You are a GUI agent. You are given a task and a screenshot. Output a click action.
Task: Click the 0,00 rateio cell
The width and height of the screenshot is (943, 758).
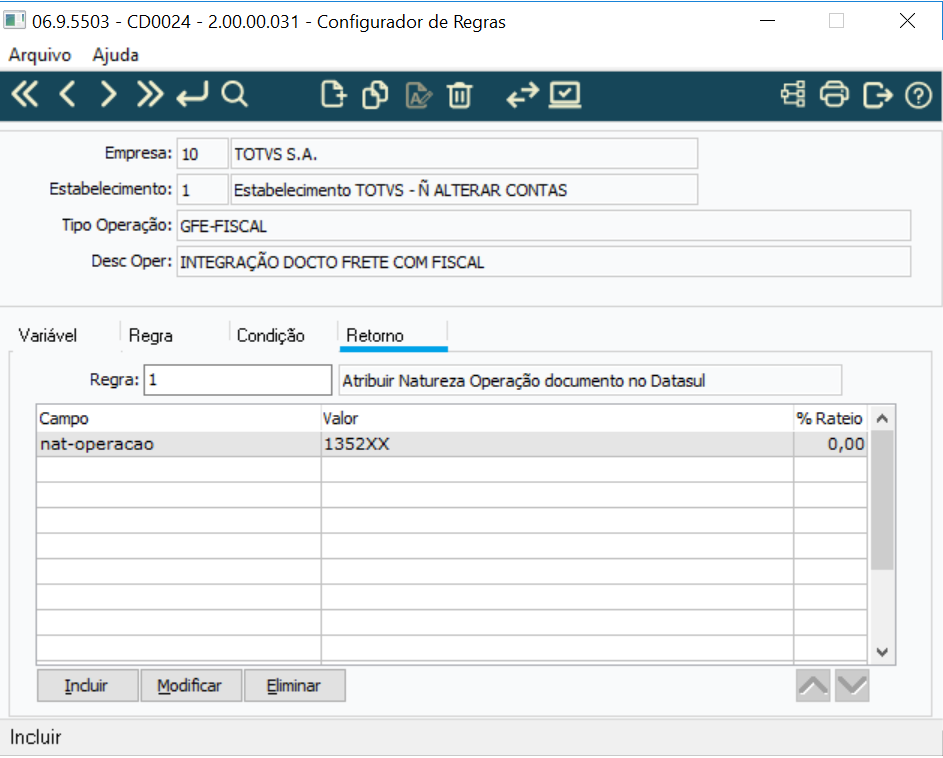830,444
